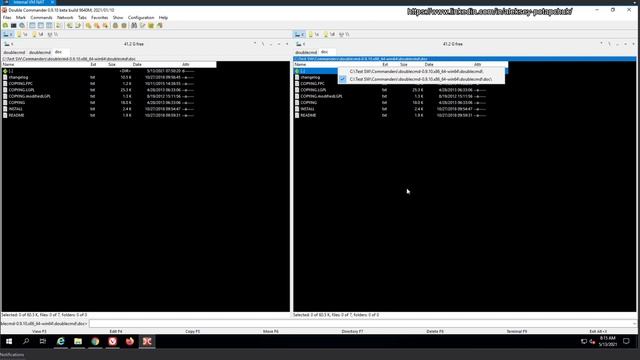Toggle Flat view toolbar icon

[x=59, y=25]
